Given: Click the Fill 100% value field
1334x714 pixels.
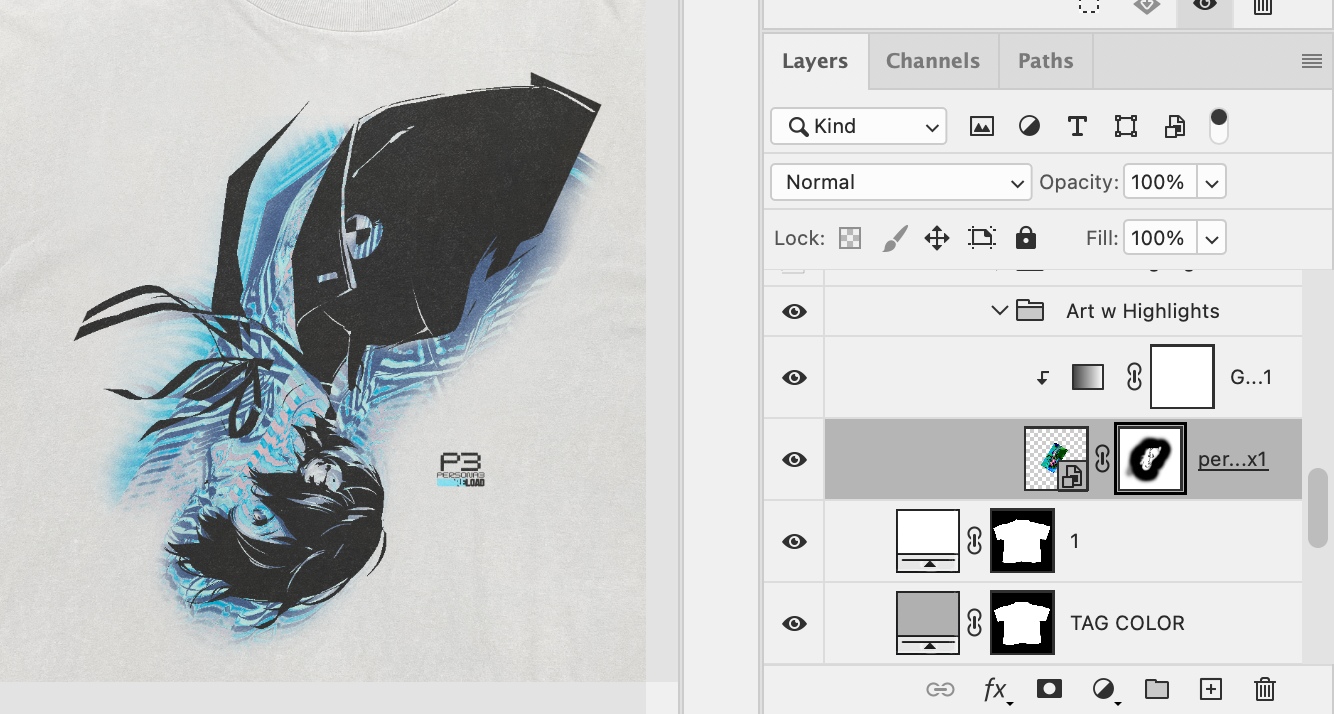Looking at the screenshot, I should (x=1161, y=239).
